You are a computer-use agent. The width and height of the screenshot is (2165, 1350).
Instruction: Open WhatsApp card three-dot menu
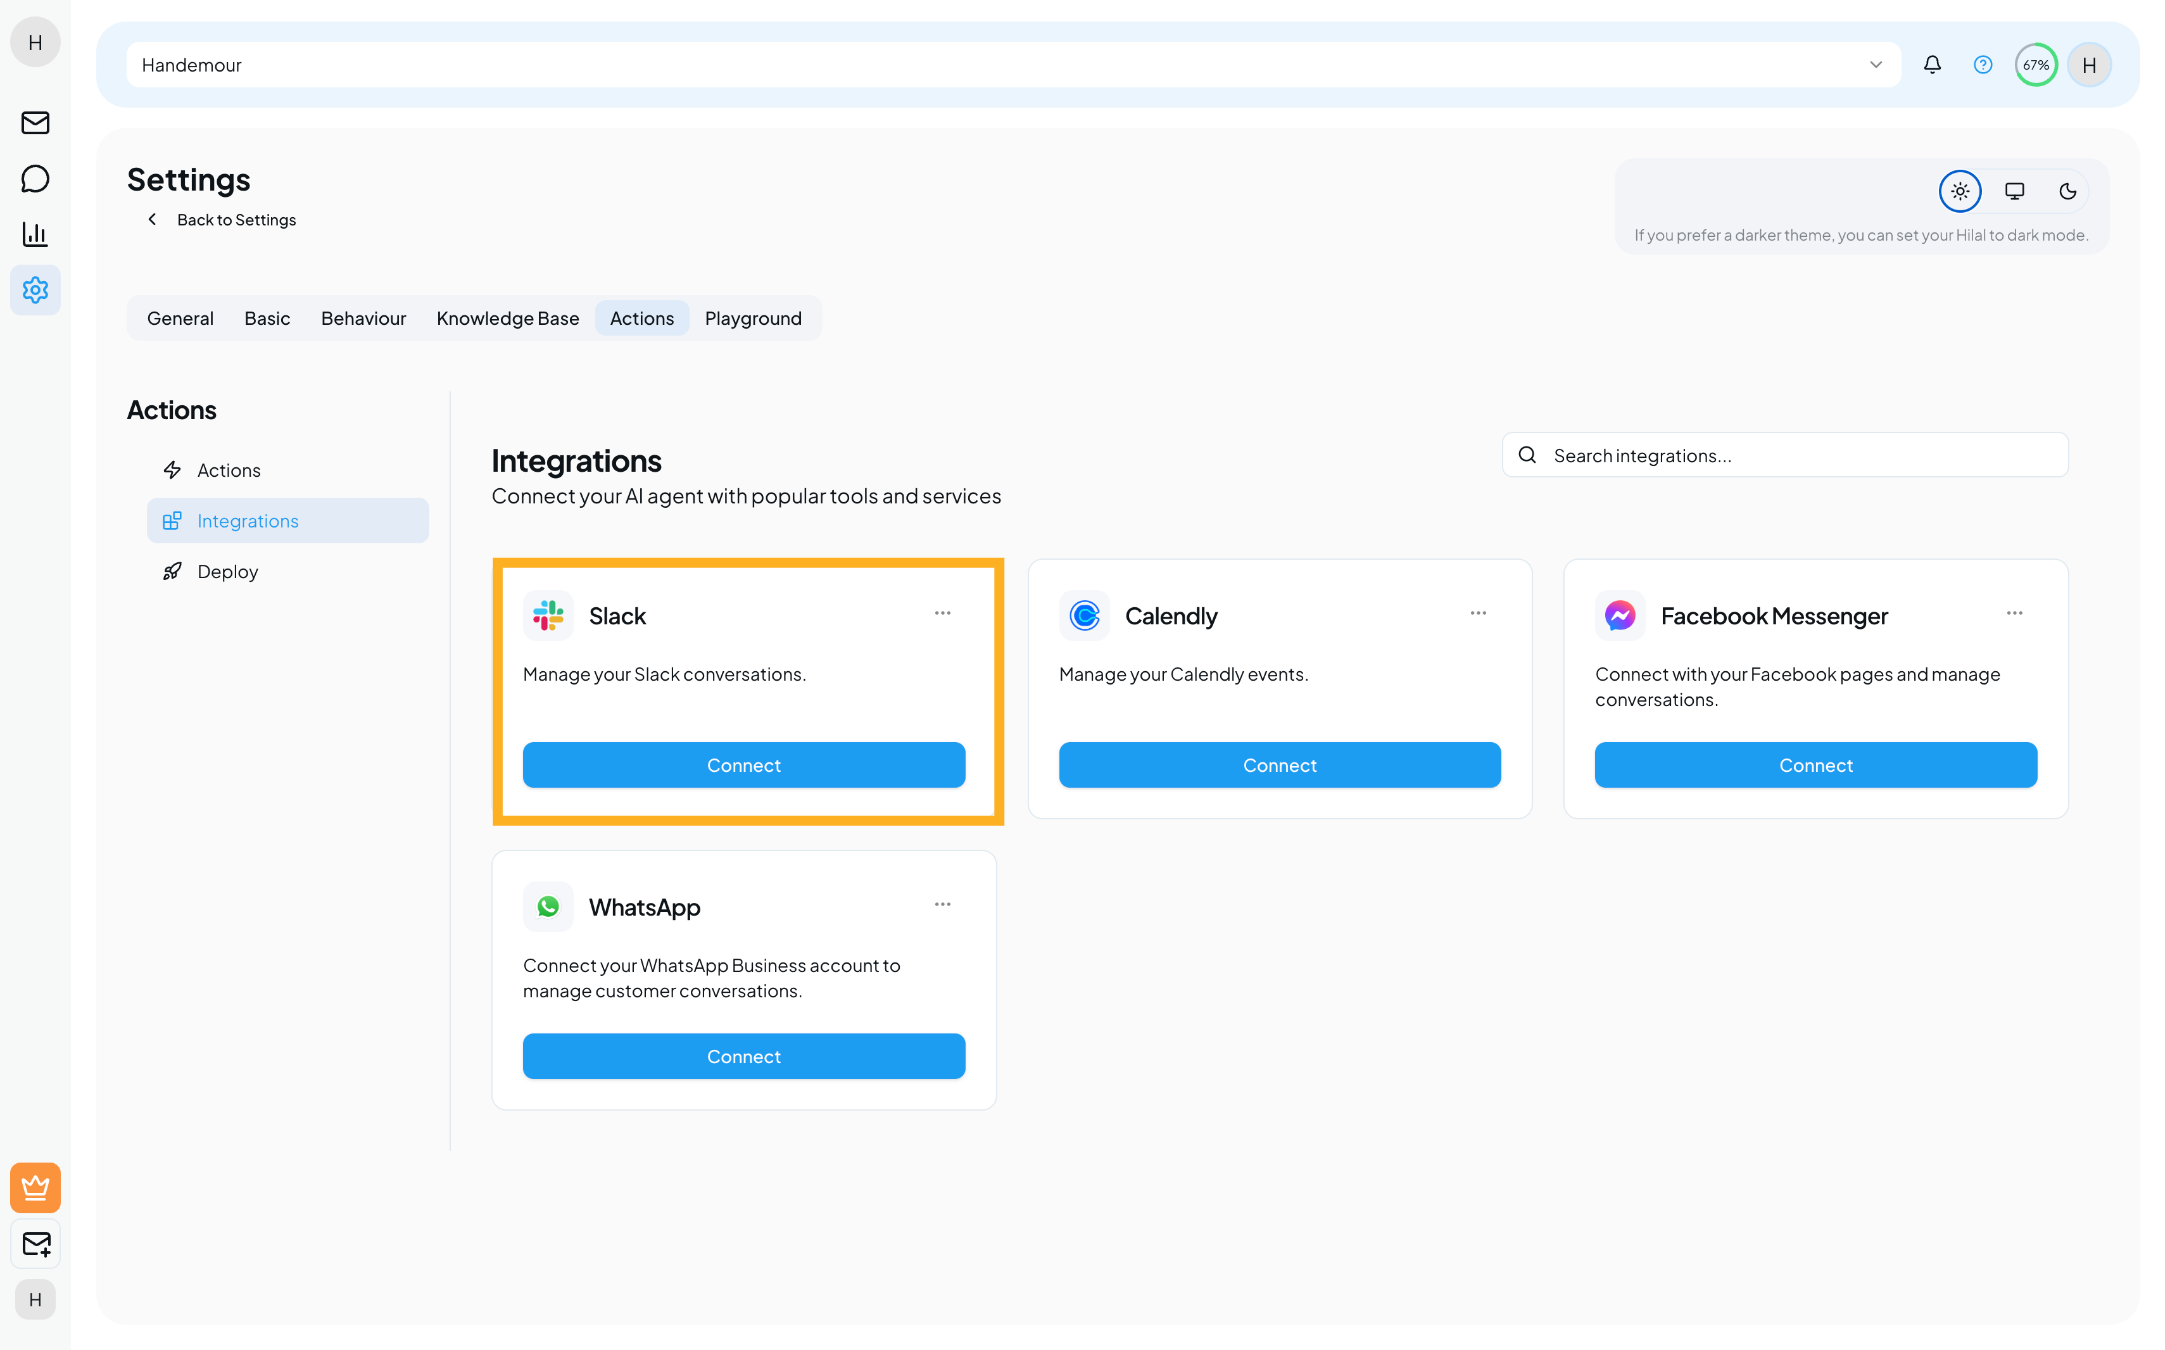pyautogui.click(x=942, y=904)
